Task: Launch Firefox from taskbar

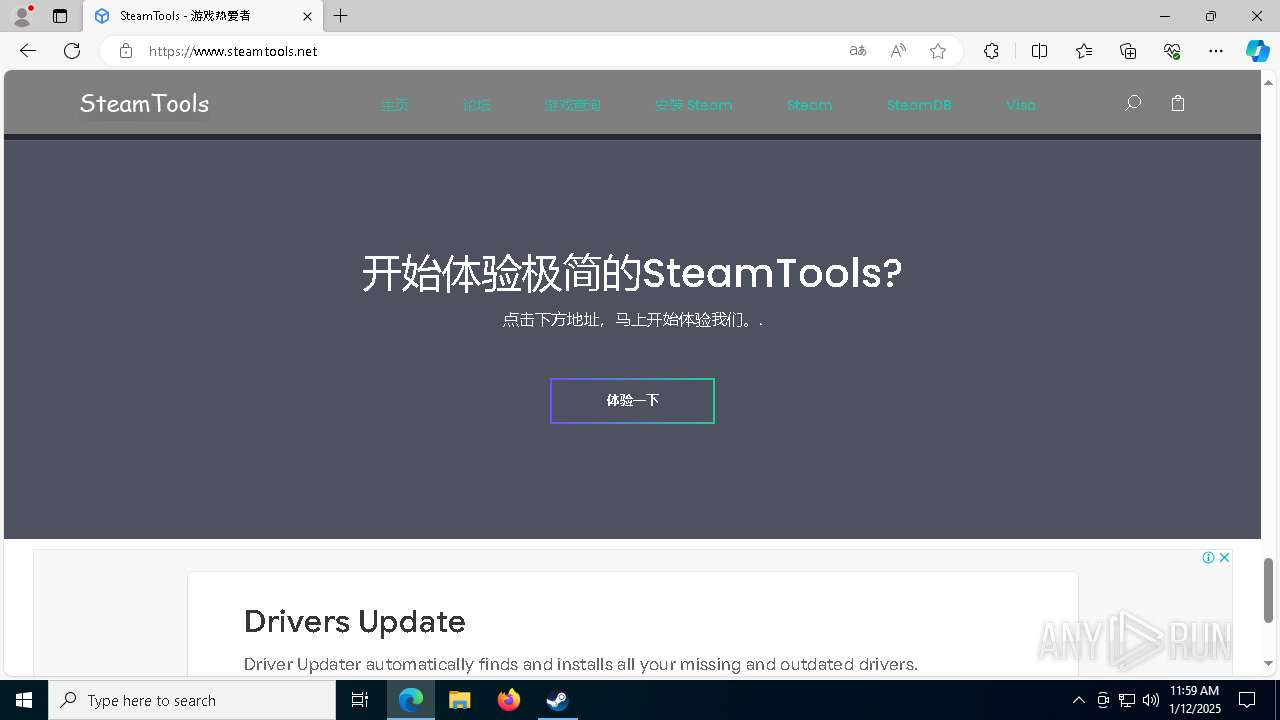Action: (x=509, y=700)
